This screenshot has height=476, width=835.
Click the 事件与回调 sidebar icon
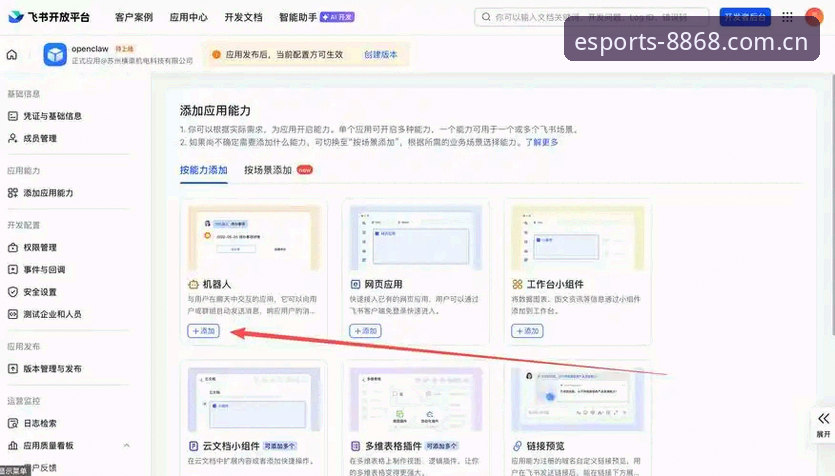13,270
